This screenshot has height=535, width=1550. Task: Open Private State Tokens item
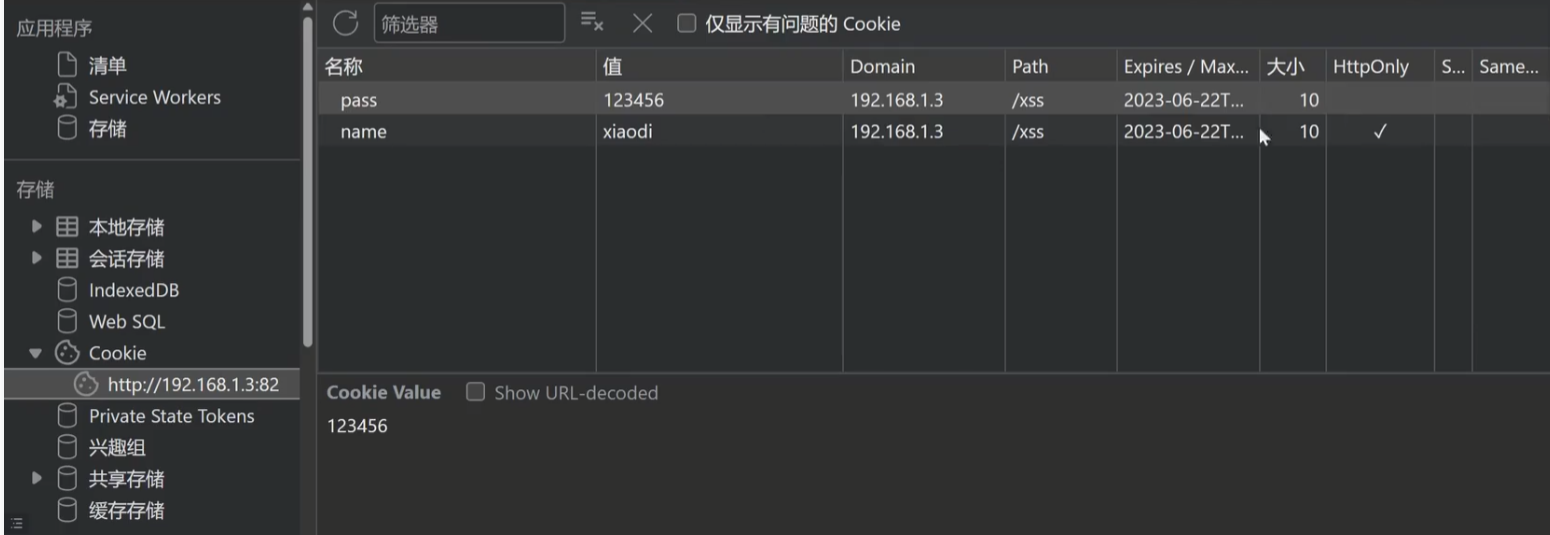tap(171, 416)
